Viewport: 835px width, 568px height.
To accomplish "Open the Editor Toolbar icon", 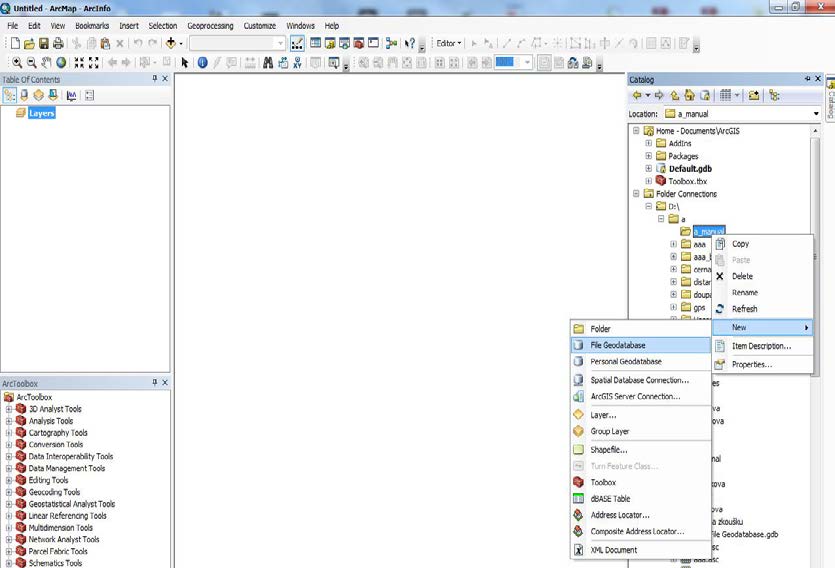I will [x=297, y=43].
